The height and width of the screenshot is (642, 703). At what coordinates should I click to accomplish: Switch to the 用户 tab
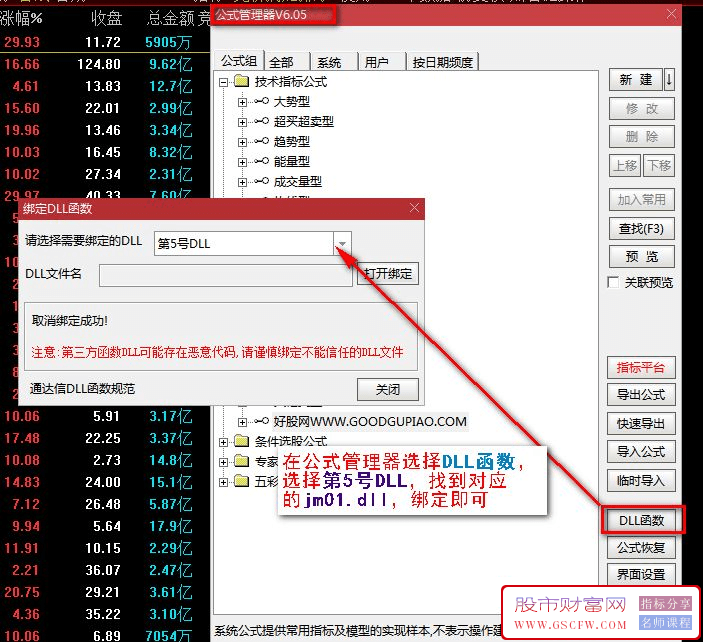(x=377, y=62)
